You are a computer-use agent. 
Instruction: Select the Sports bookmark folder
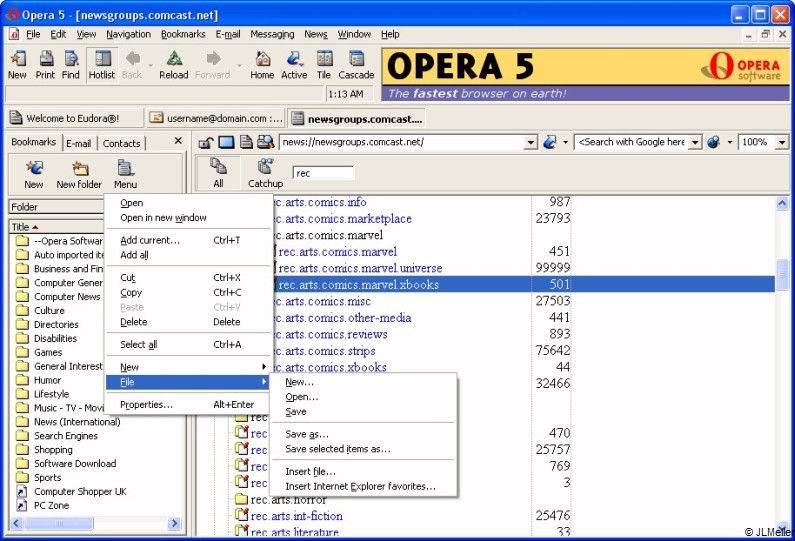point(47,477)
